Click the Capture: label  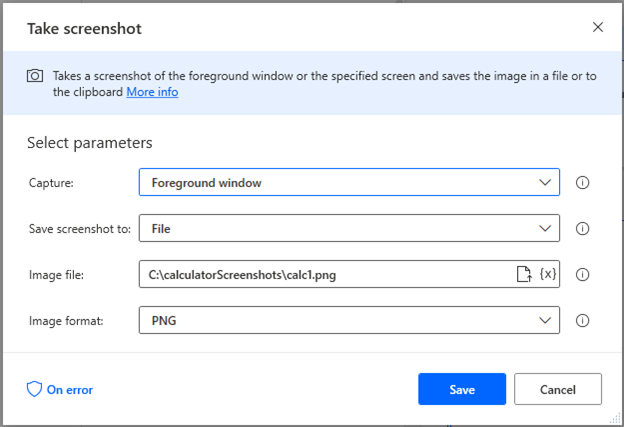click(51, 183)
